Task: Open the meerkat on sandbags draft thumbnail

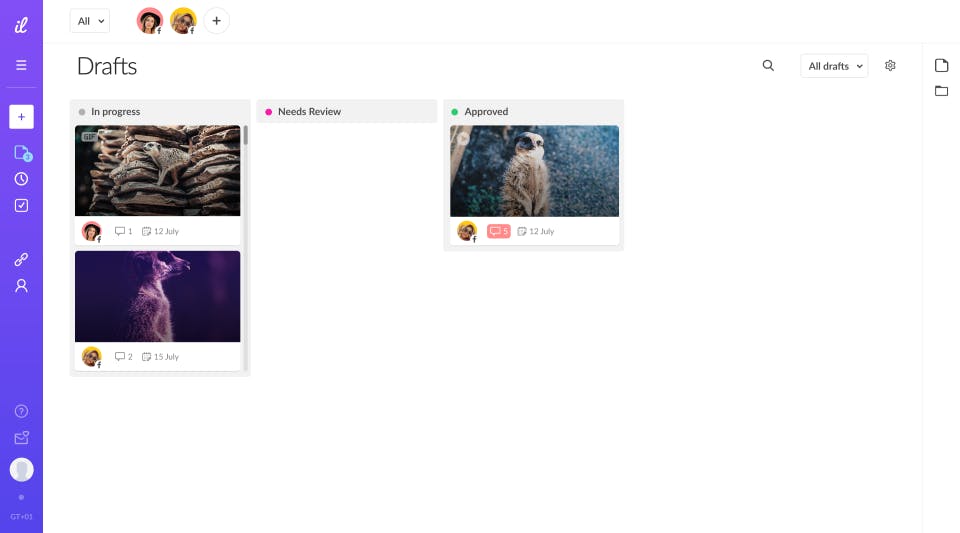Action: [157, 171]
